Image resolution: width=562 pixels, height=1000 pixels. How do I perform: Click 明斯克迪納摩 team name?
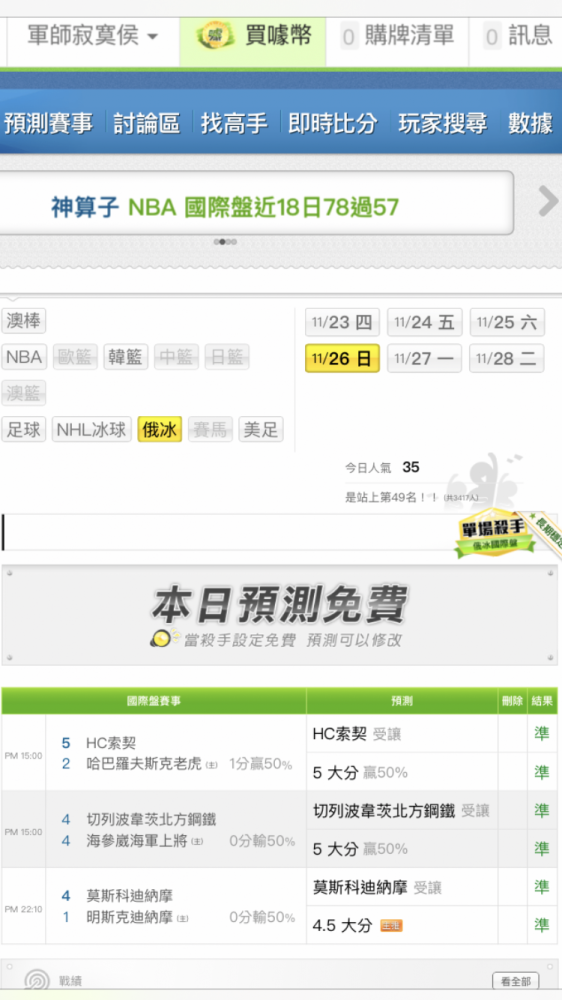(x=129, y=917)
